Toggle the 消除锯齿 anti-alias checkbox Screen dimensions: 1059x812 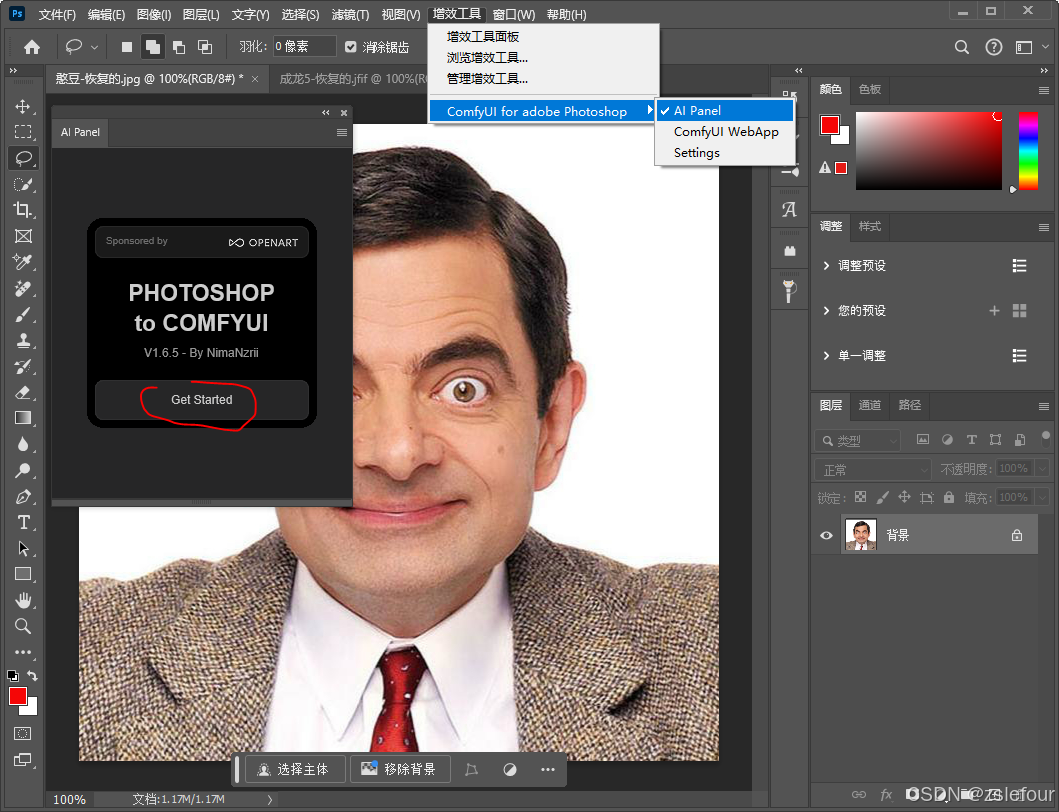tap(351, 47)
